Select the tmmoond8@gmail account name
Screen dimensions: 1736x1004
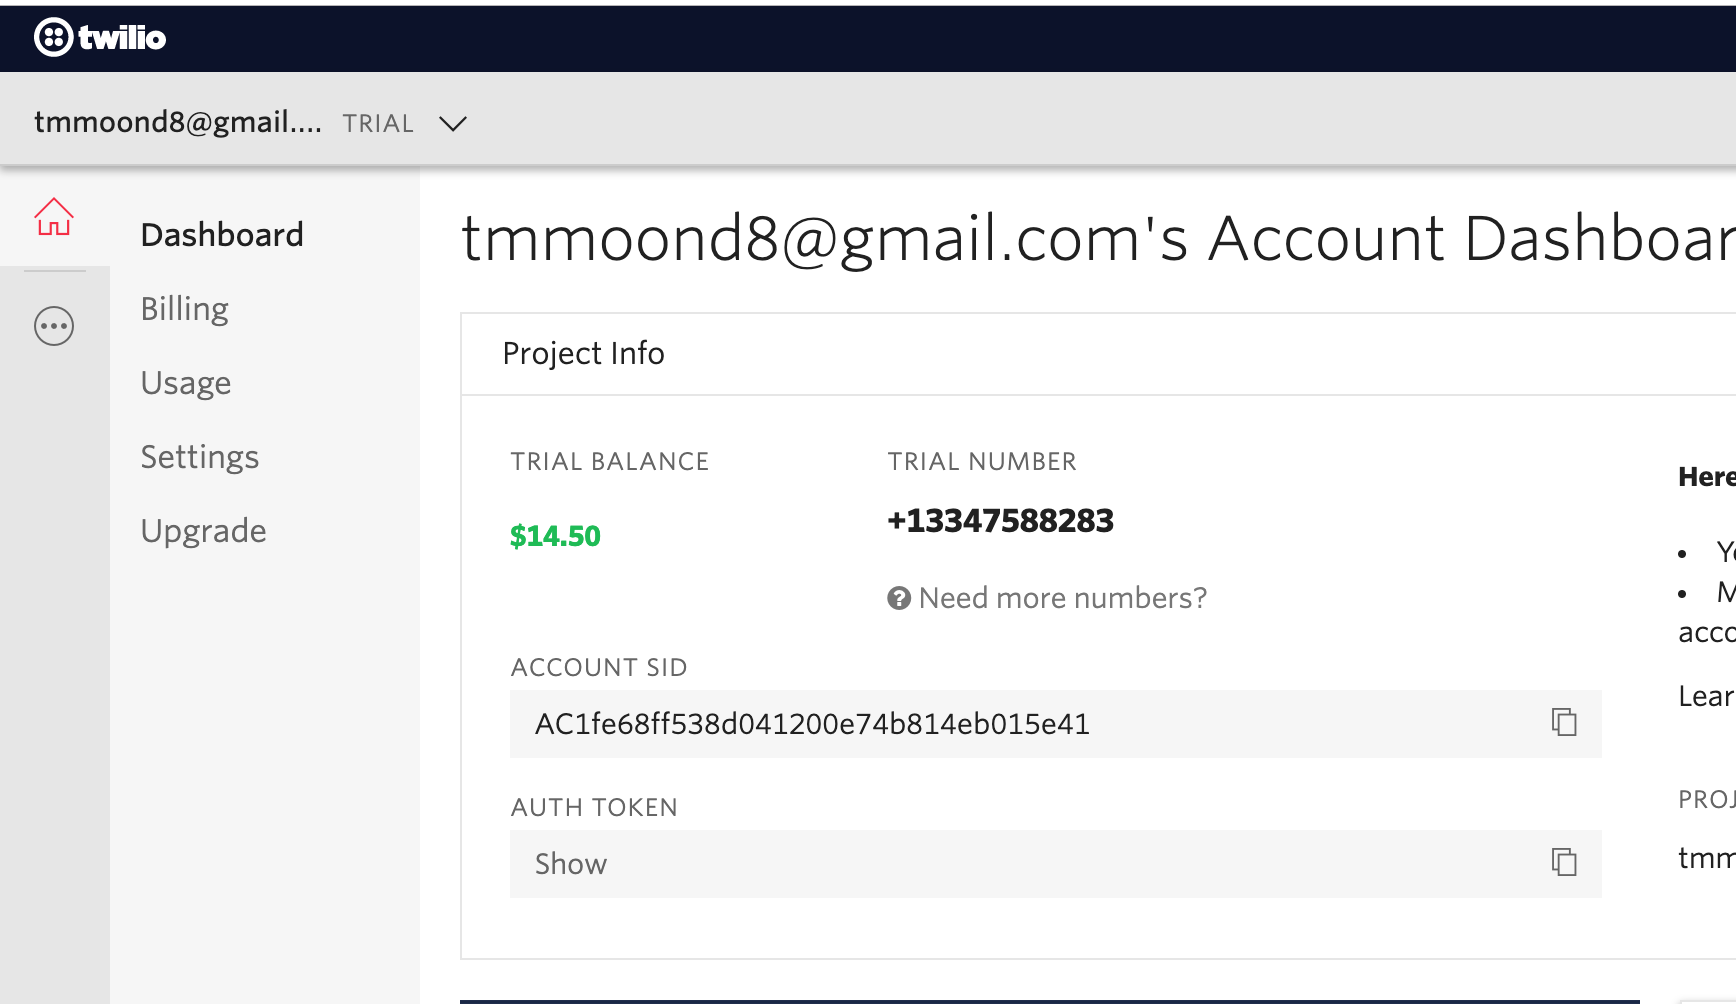178,122
